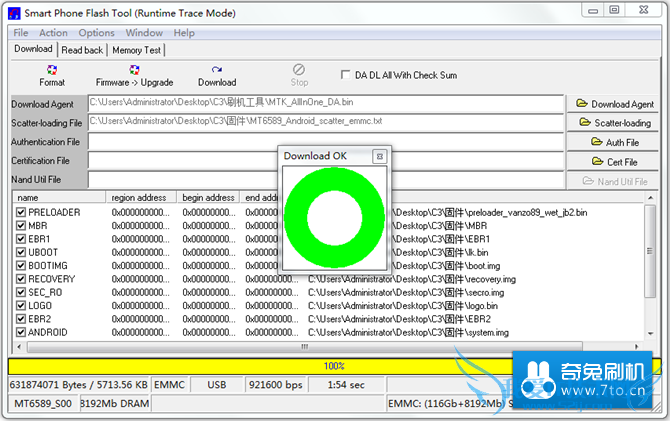This screenshot has width=670, height=421.
Task: Open the File menu
Action: (x=21, y=33)
